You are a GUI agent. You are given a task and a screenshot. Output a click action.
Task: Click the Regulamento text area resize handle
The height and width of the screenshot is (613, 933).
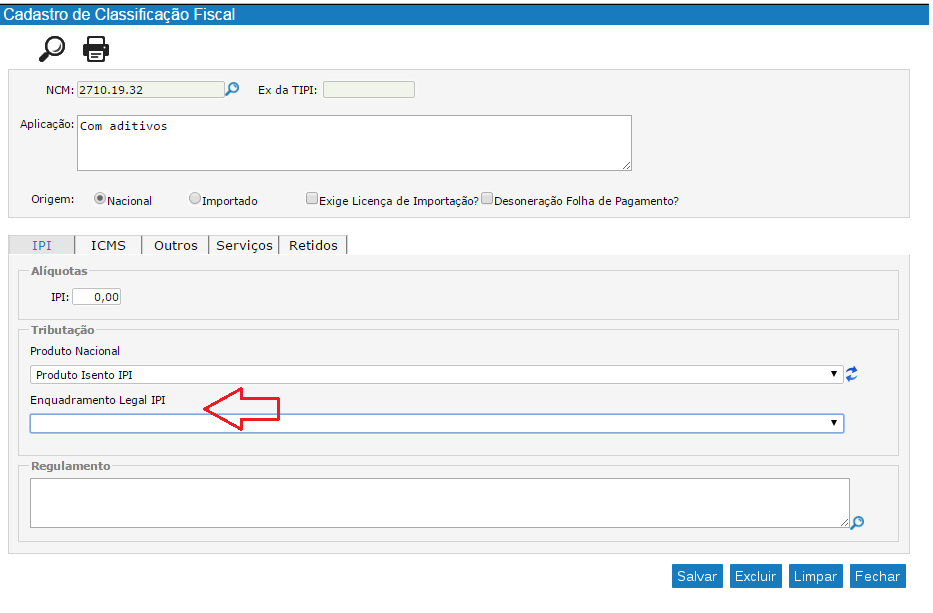point(845,523)
